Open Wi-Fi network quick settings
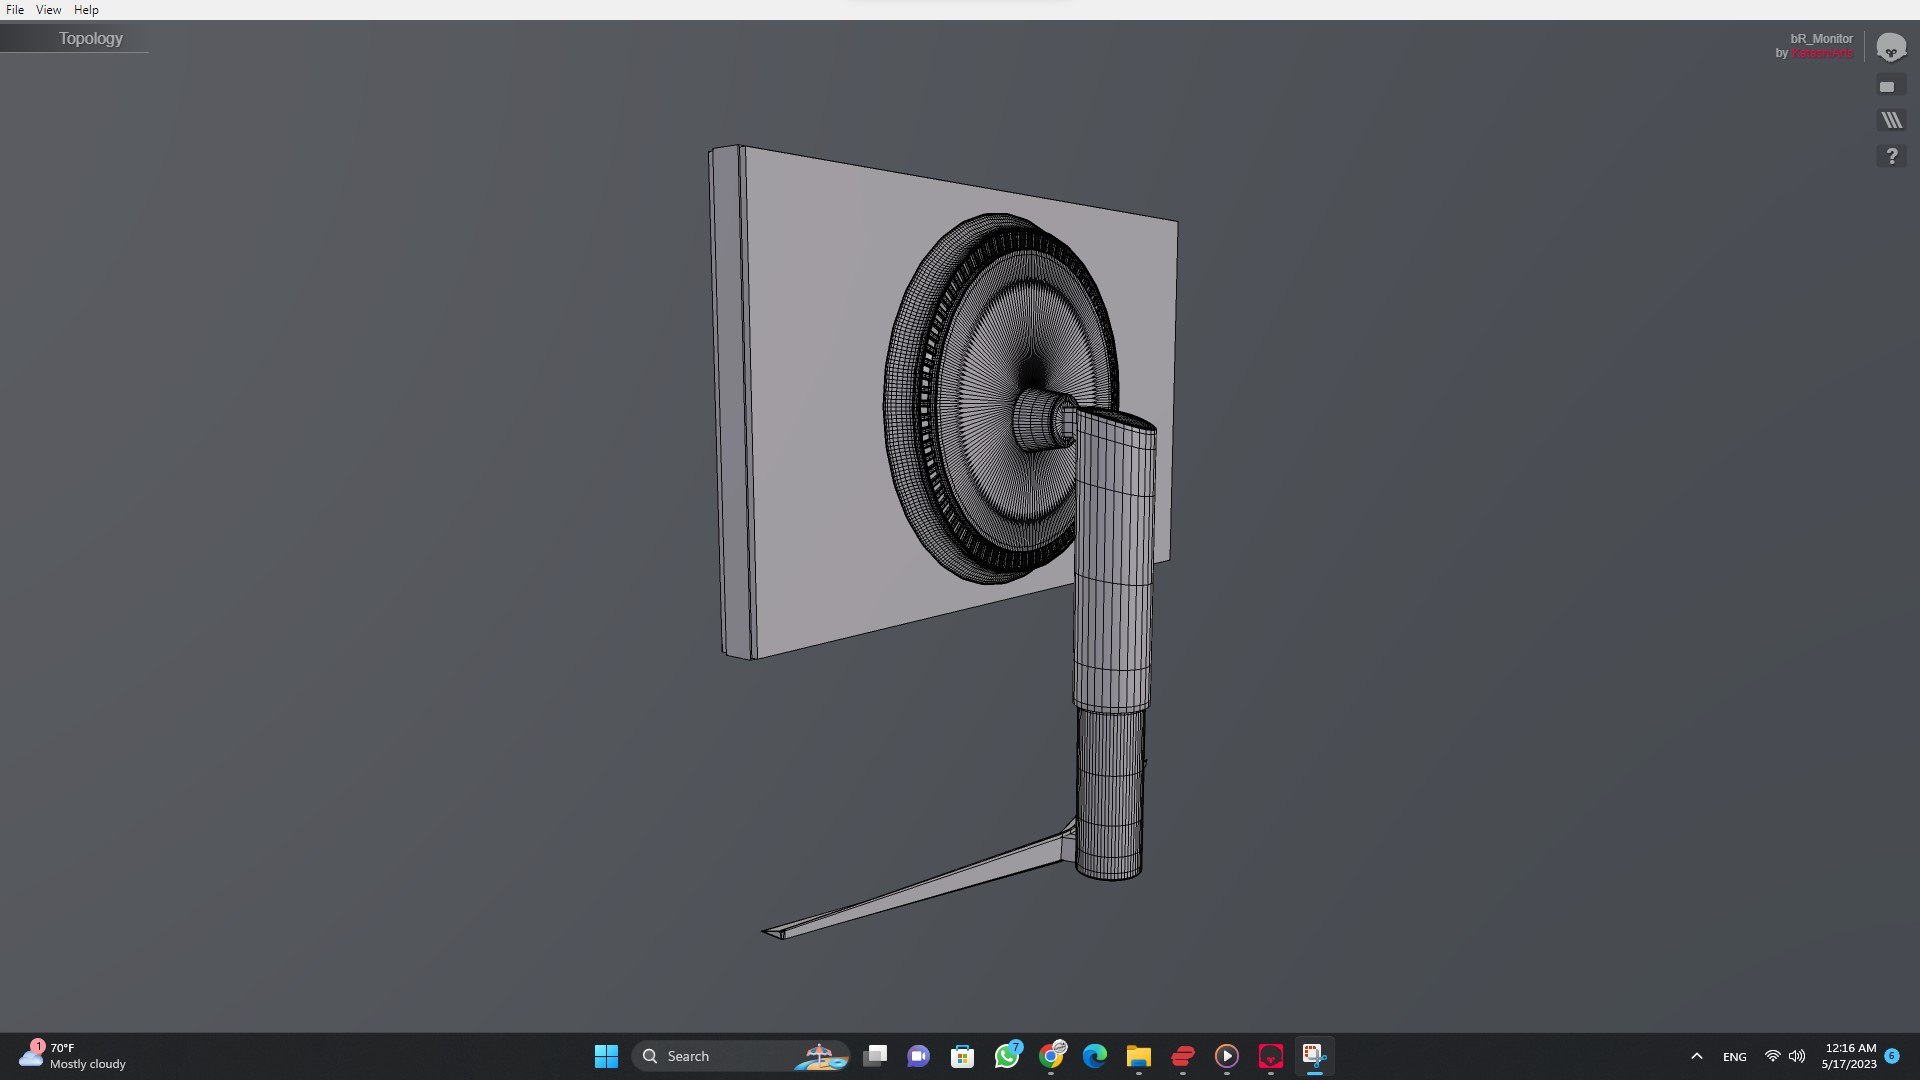Viewport: 1920px width, 1080px height. pyautogui.click(x=1772, y=1056)
